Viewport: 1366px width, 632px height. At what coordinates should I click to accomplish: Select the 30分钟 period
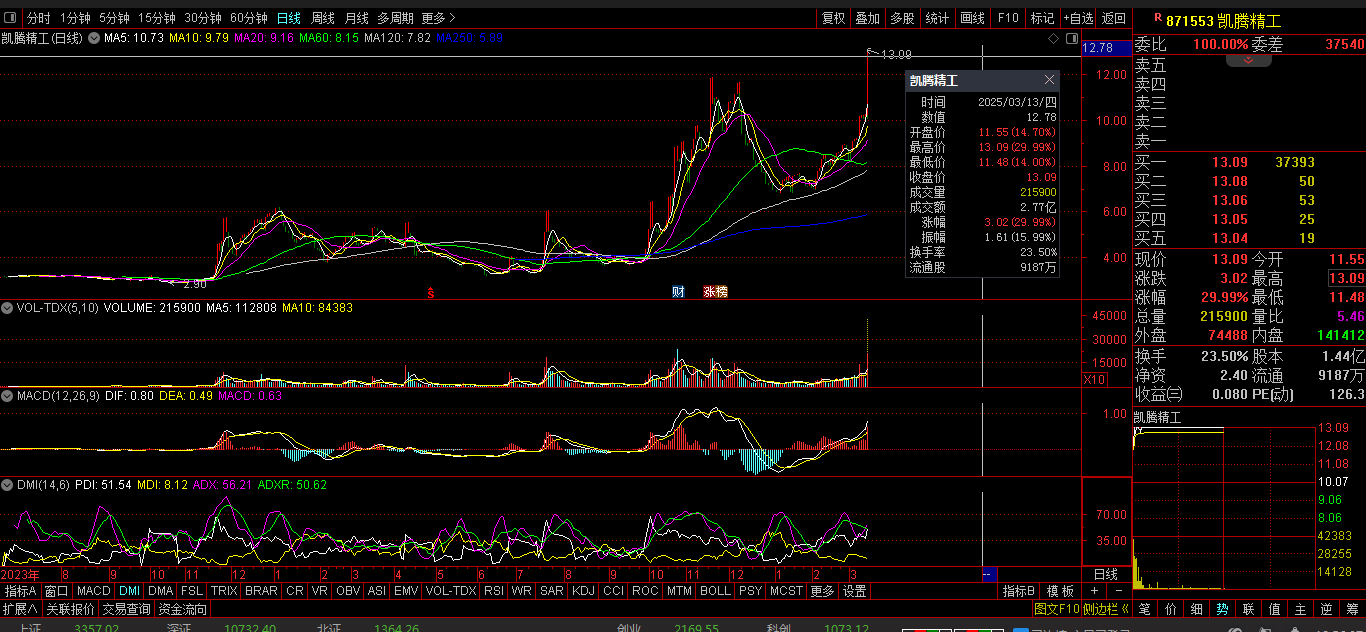click(x=203, y=18)
